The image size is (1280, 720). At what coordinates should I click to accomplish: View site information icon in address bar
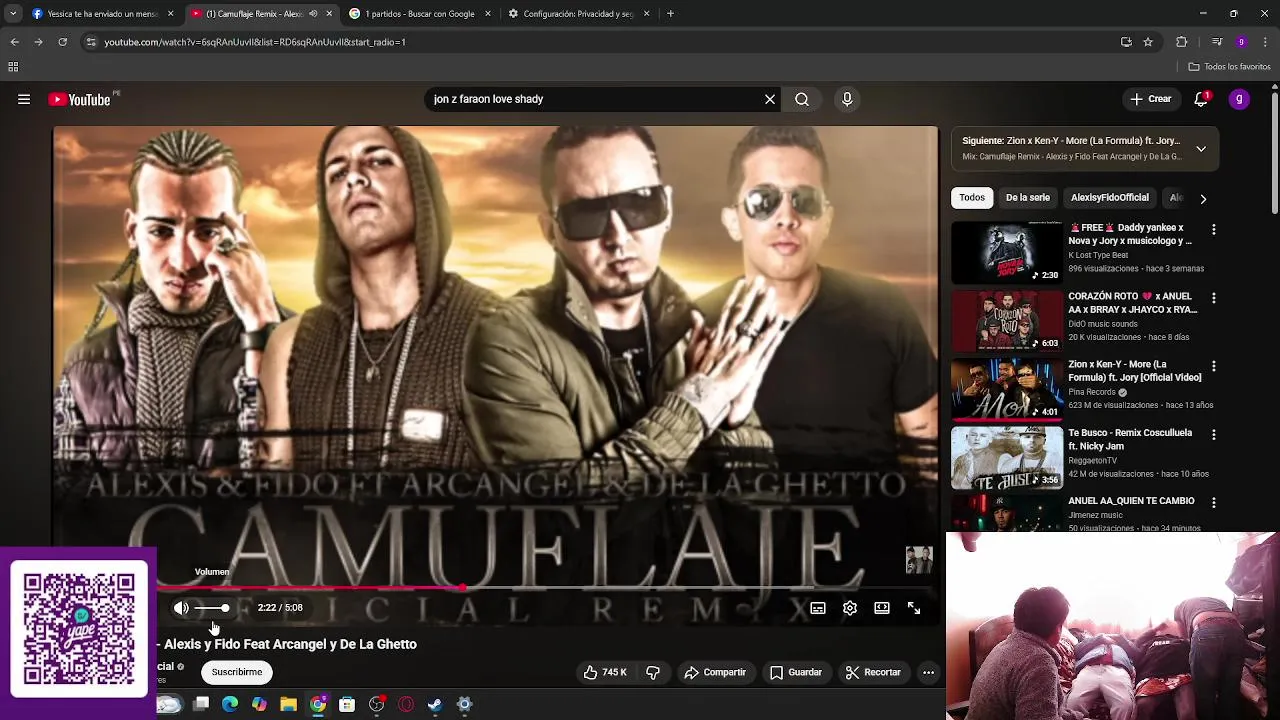(91, 42)
